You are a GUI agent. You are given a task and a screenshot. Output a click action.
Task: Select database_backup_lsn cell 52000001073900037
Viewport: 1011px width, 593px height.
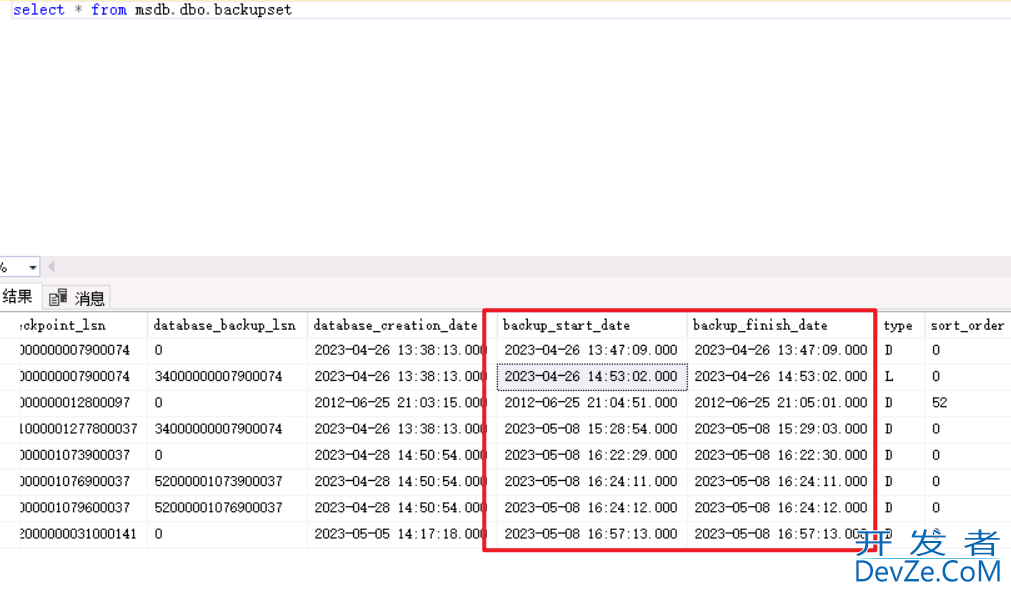227,481
